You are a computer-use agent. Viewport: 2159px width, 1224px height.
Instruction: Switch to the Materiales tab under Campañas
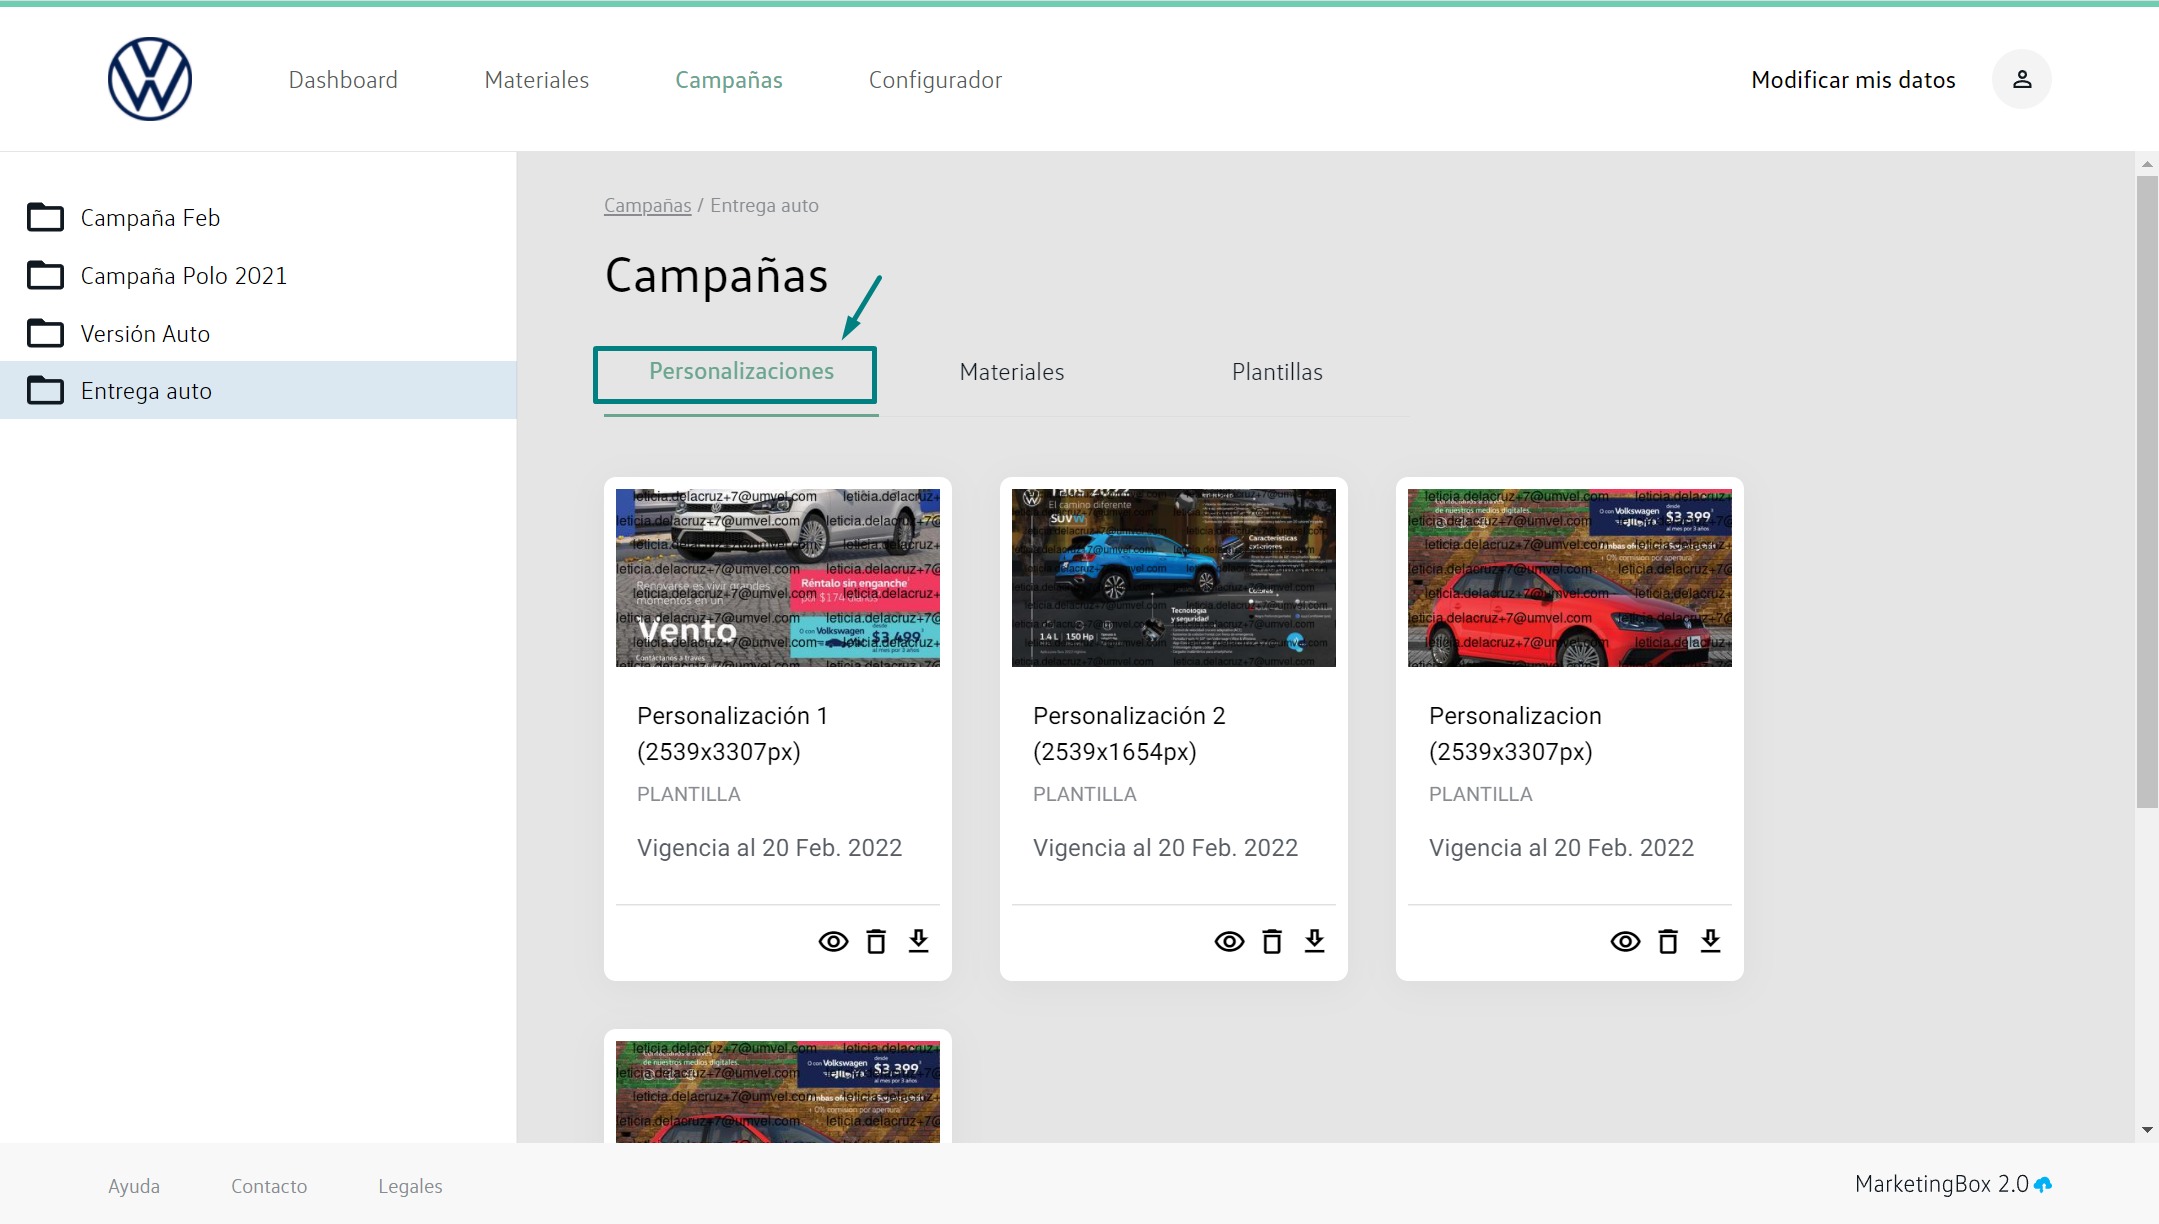[1011, 372]
